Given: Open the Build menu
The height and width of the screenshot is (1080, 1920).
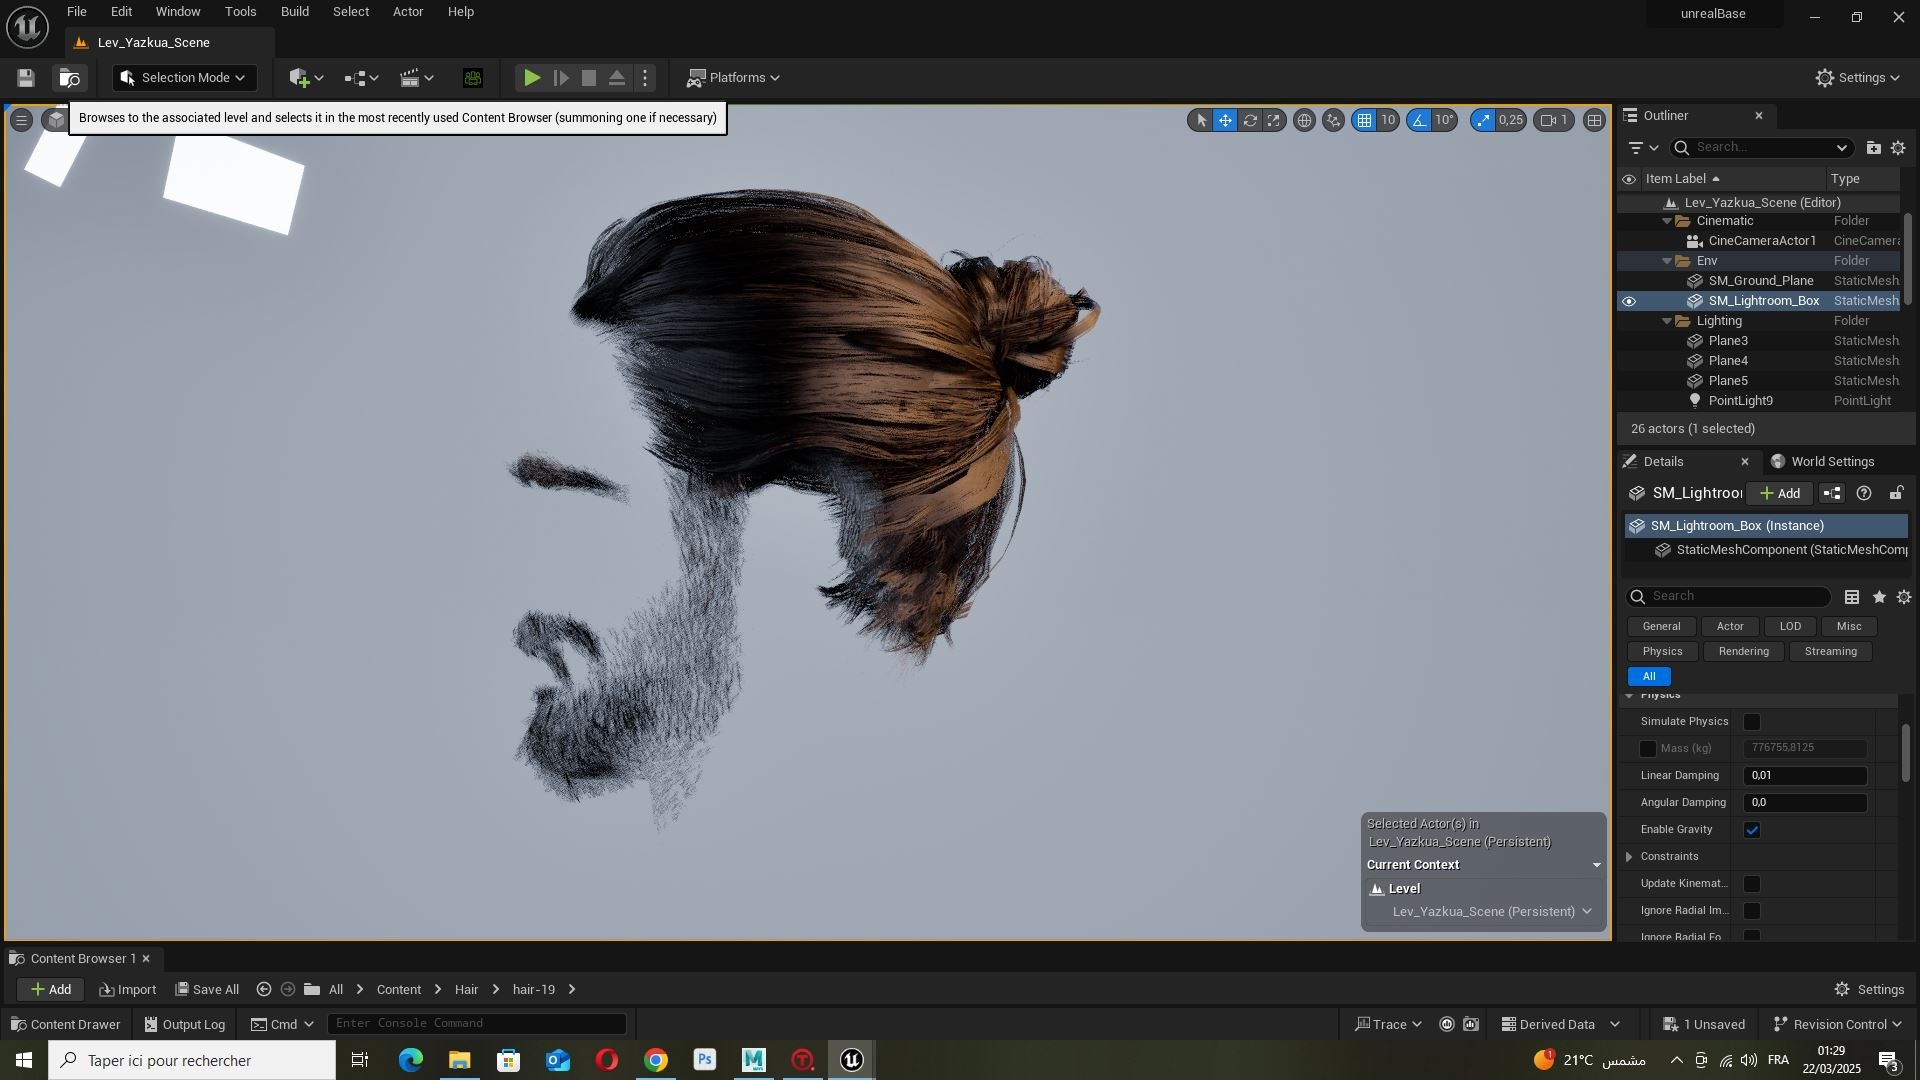Looking at the screenshot, I should point(295,12).
